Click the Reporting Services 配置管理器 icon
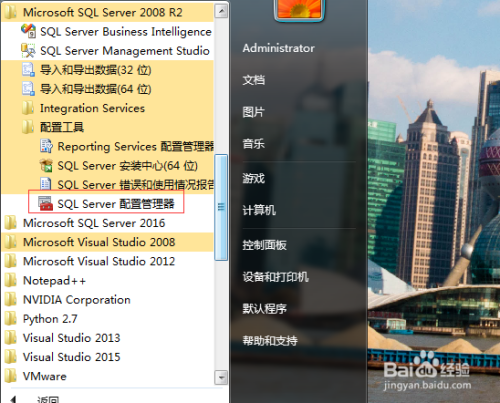The width and height of the screenshot is (500, 403). 46,146
